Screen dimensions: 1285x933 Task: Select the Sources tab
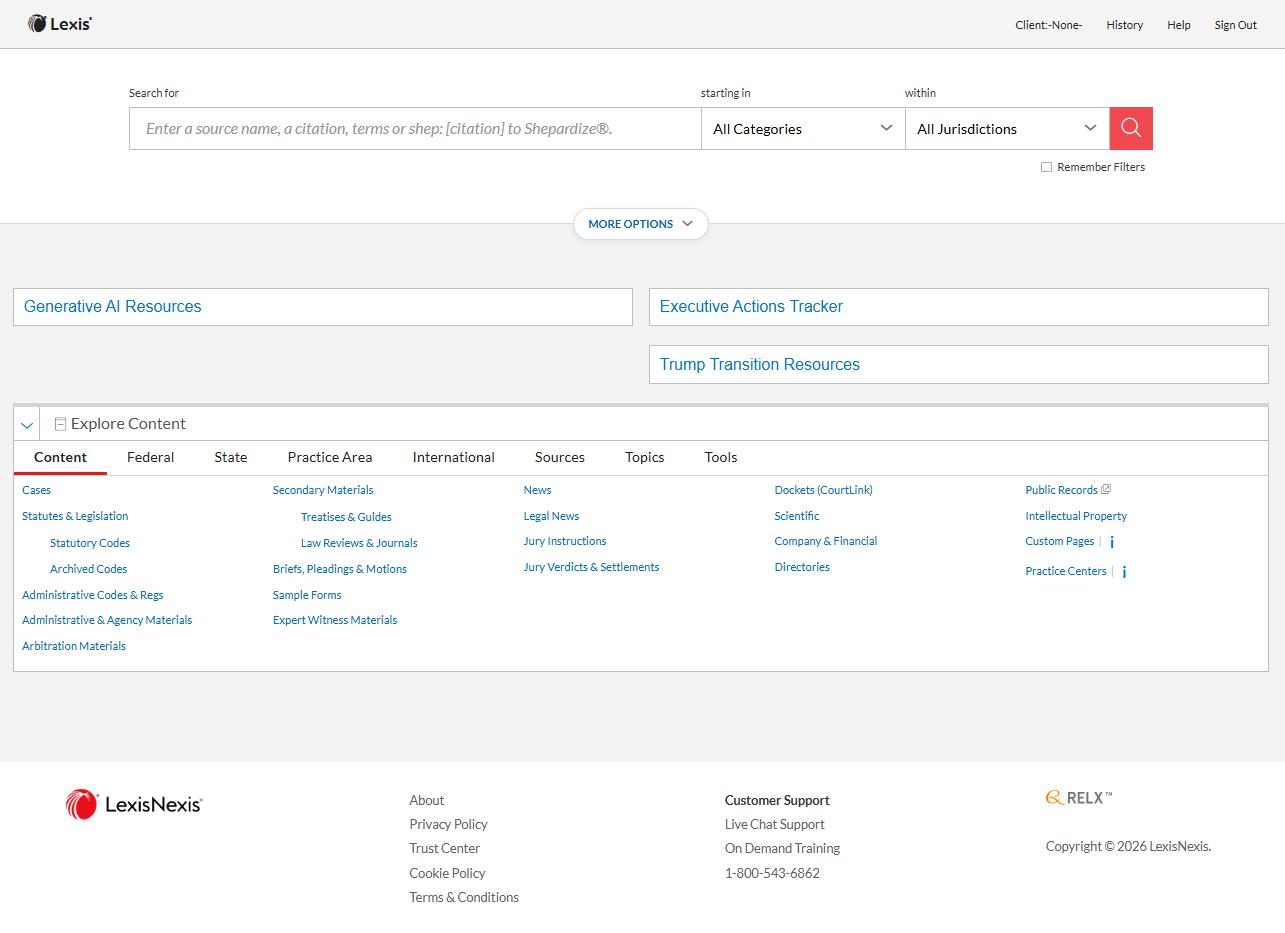pos(559,457)
